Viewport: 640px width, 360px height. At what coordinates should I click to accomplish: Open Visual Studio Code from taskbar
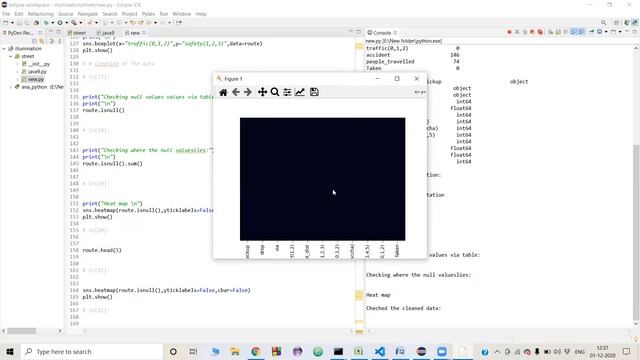(380, 351)
